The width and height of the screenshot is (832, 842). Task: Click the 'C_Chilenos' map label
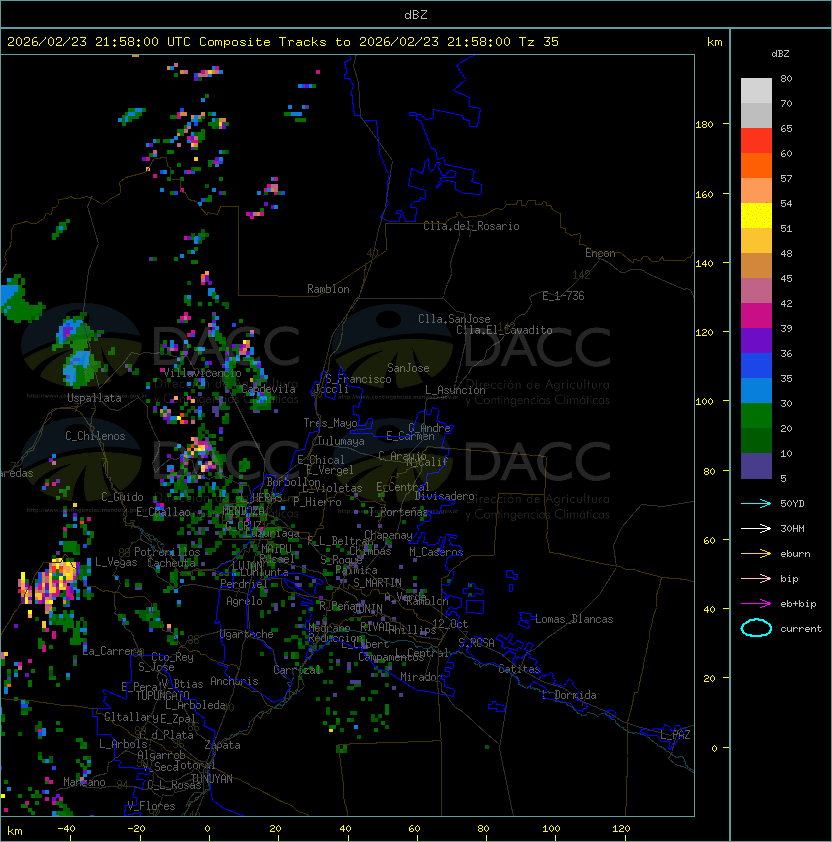[x=95, y=436]
